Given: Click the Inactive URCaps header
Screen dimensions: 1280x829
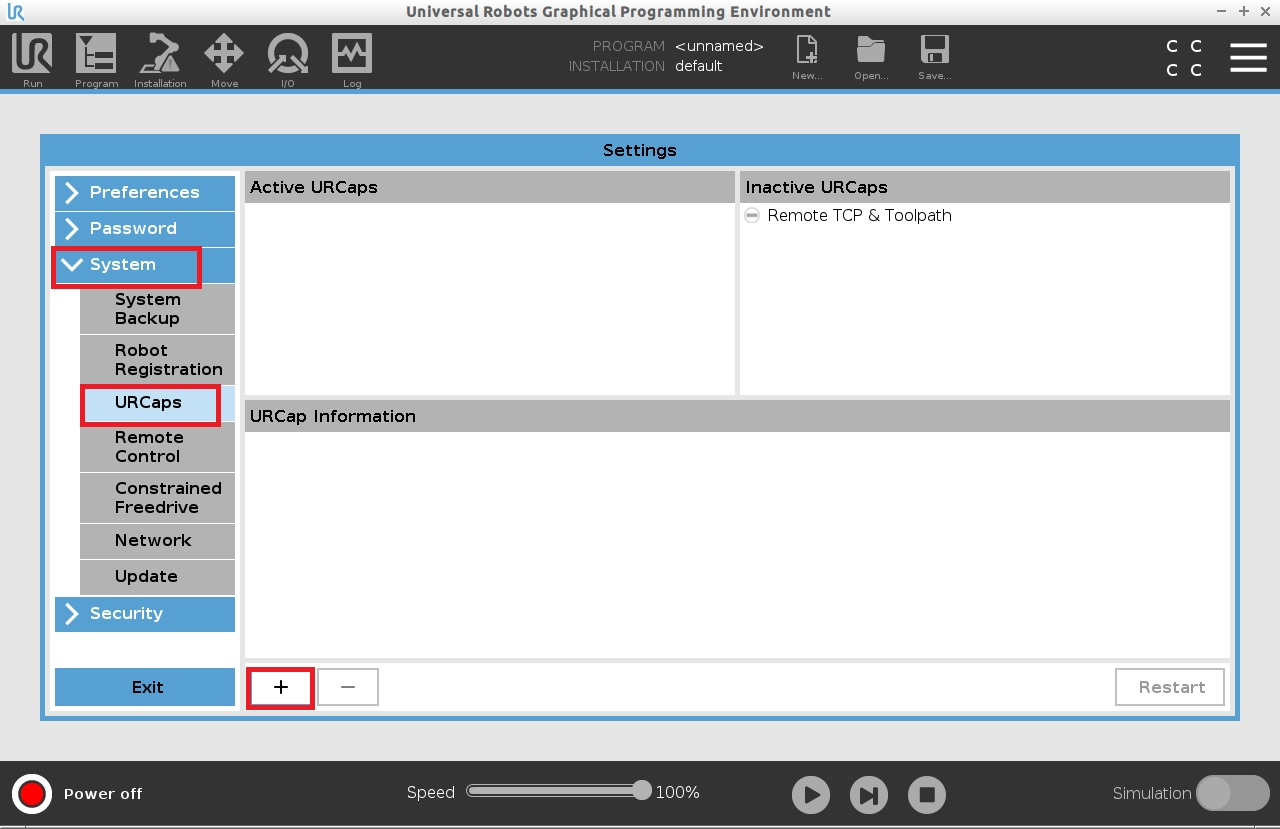Looking at the screenshot, I should (x=985, y=187).
